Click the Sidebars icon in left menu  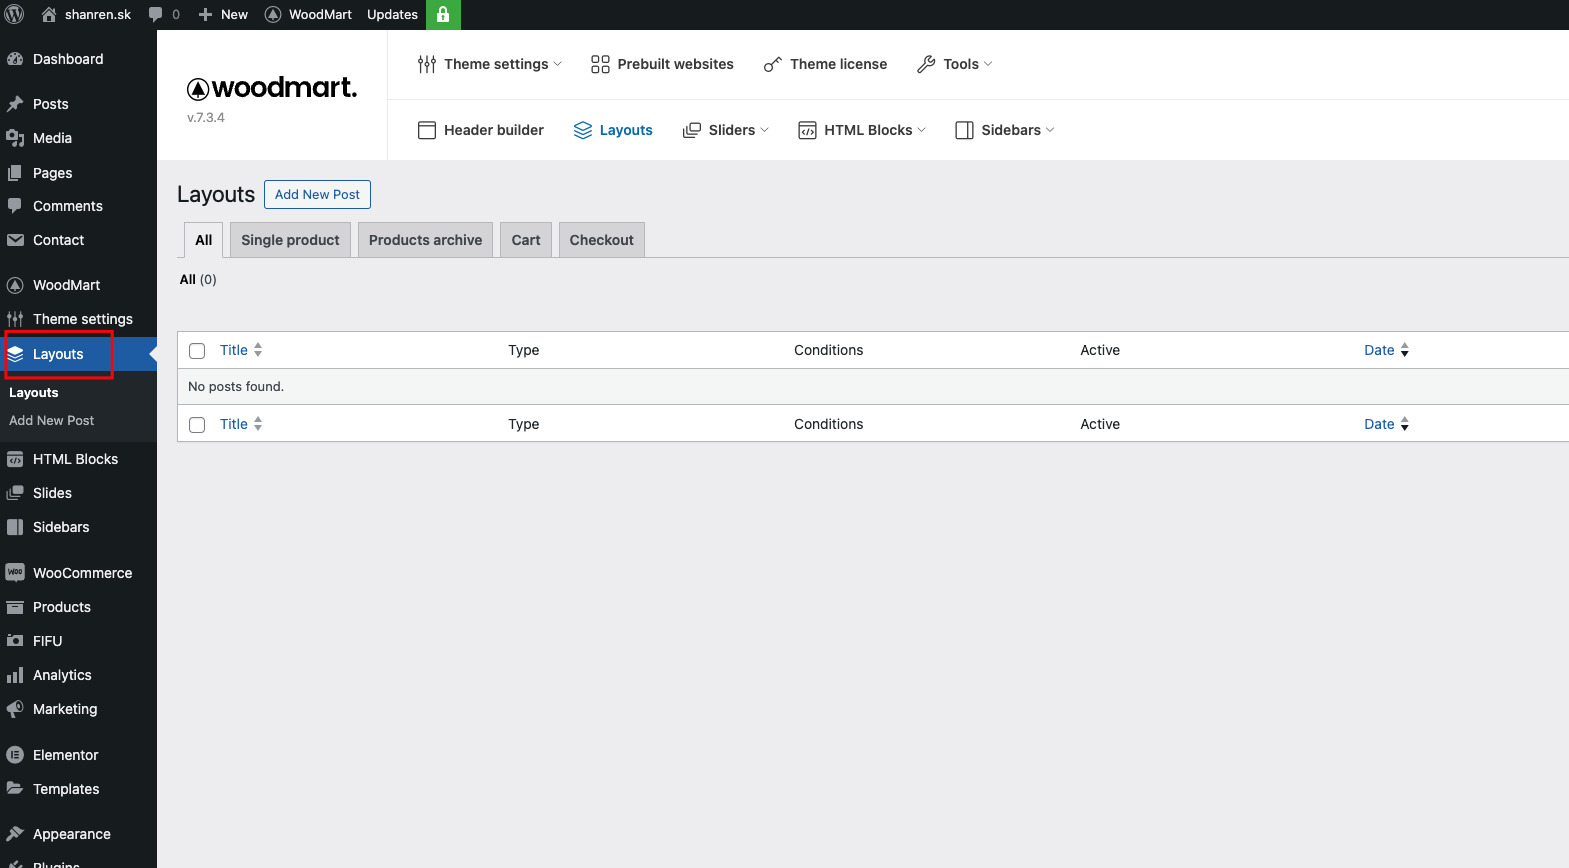click(15, 527)
